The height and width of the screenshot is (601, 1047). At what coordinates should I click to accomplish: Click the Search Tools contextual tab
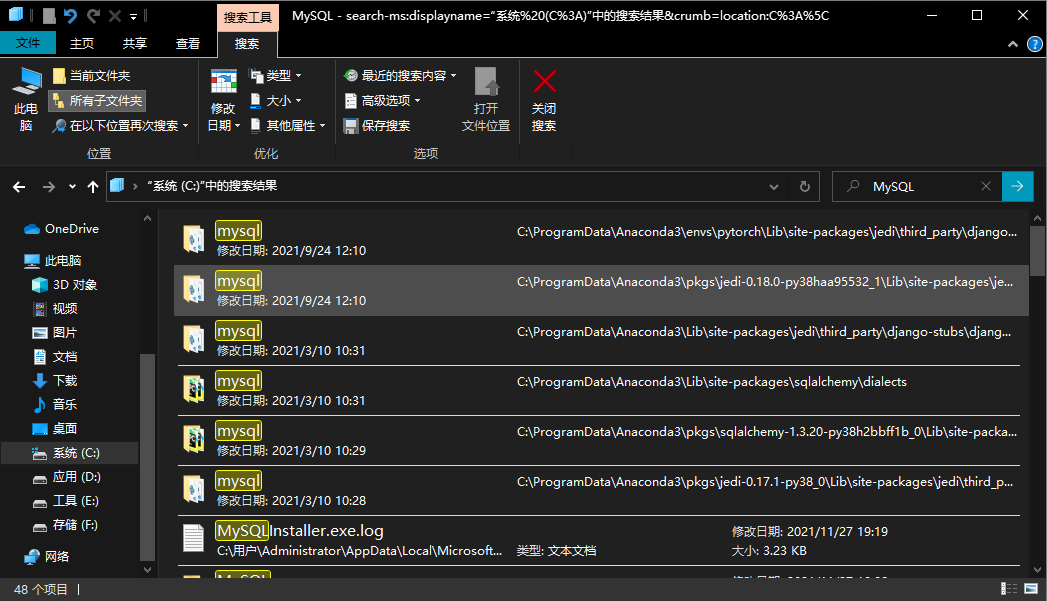click(x=248, y=17)
